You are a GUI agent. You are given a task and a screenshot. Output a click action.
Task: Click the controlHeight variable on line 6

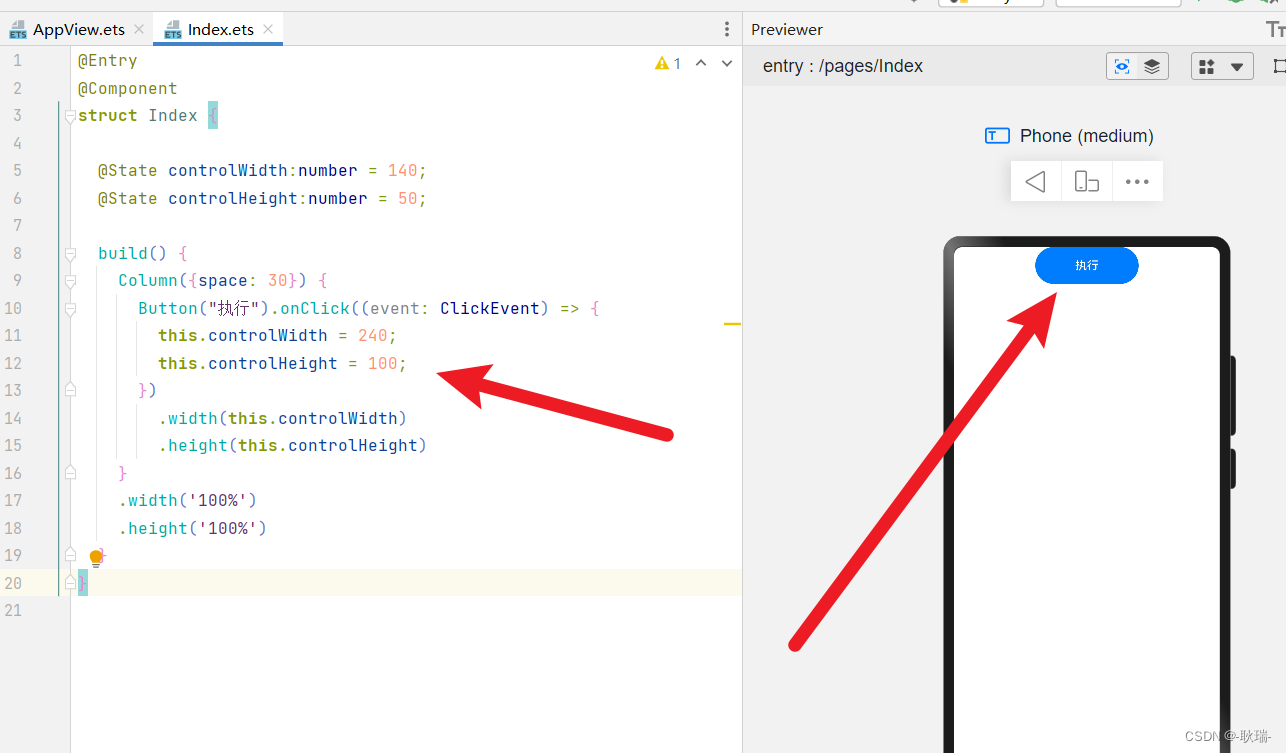(x=233, y=199)
